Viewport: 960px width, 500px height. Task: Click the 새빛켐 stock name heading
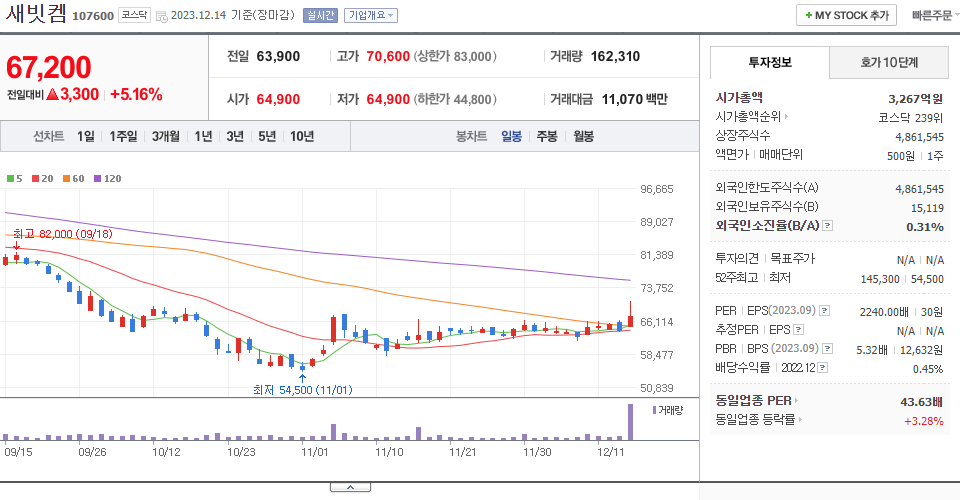(36, 13)
